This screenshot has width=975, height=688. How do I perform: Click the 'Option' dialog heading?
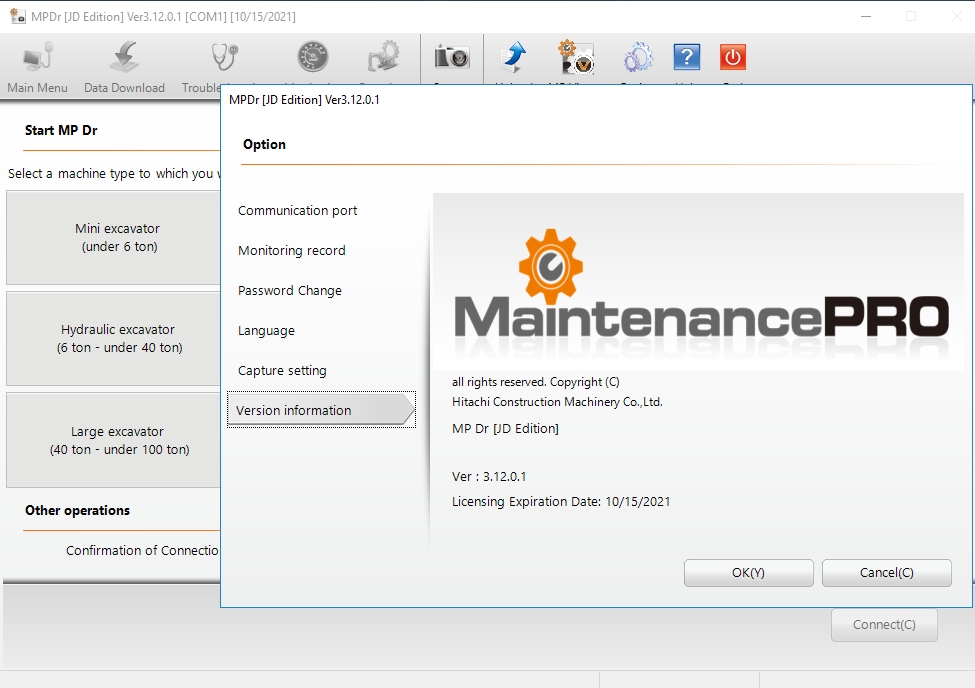264,144
